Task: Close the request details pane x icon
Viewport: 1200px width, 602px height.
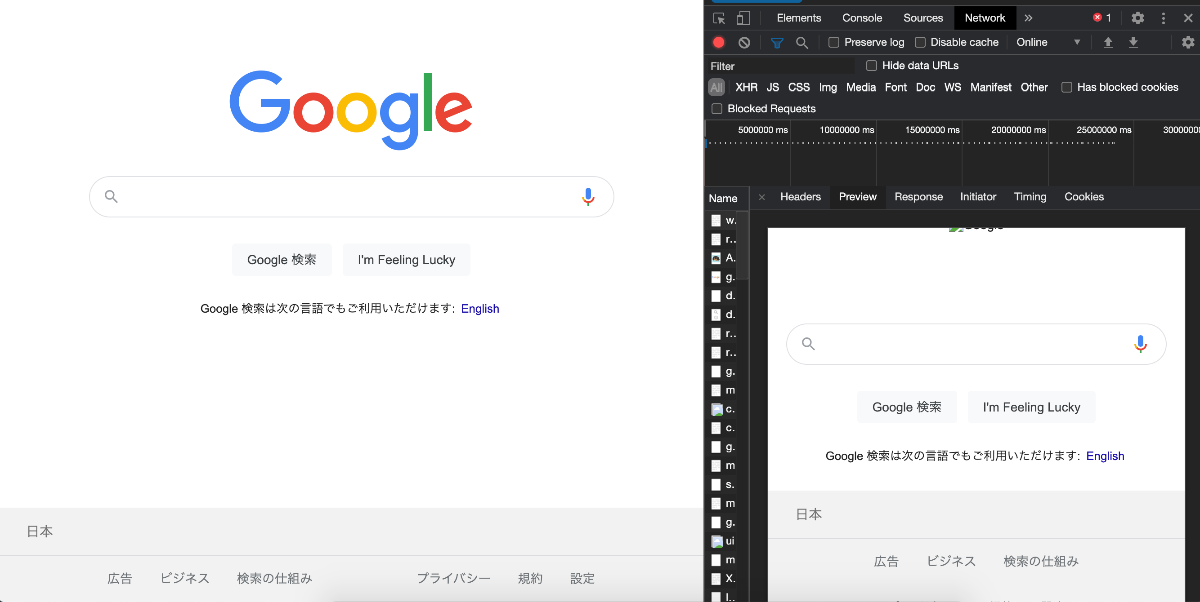Action: pyautogui.click(x=761, y=197)
